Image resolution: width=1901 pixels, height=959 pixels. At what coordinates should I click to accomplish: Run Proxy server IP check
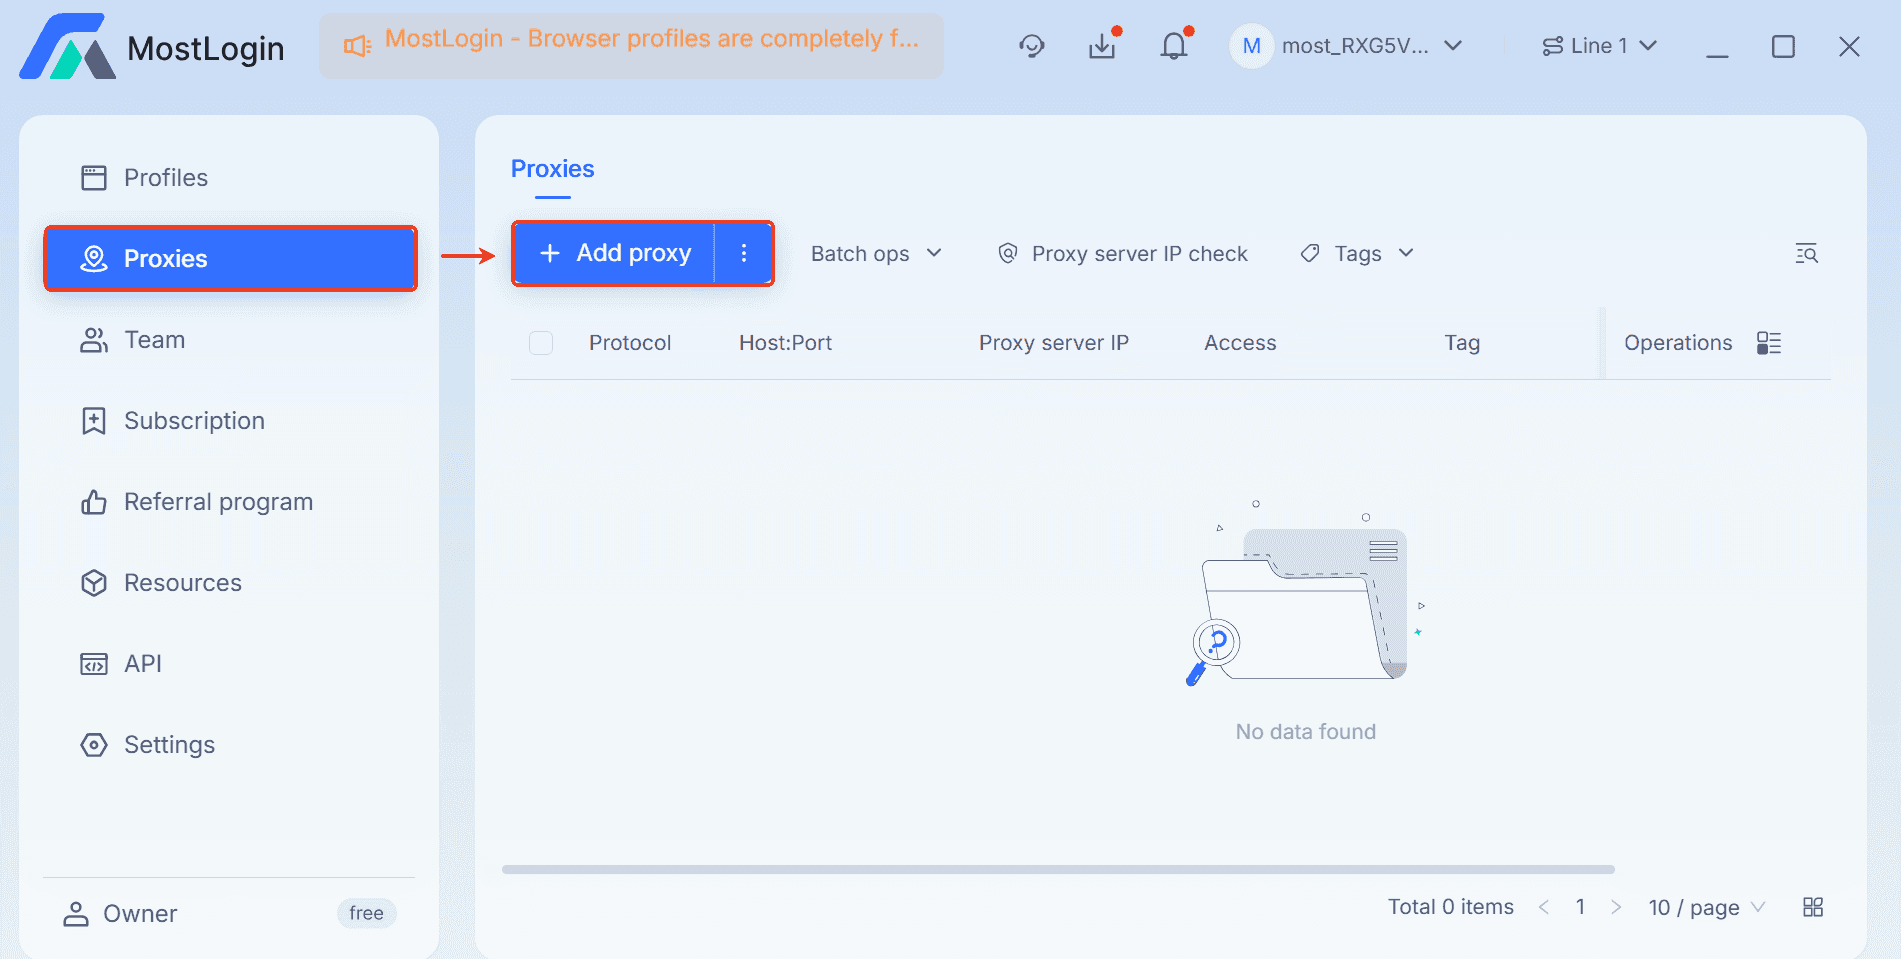[x=1123, y=254]
